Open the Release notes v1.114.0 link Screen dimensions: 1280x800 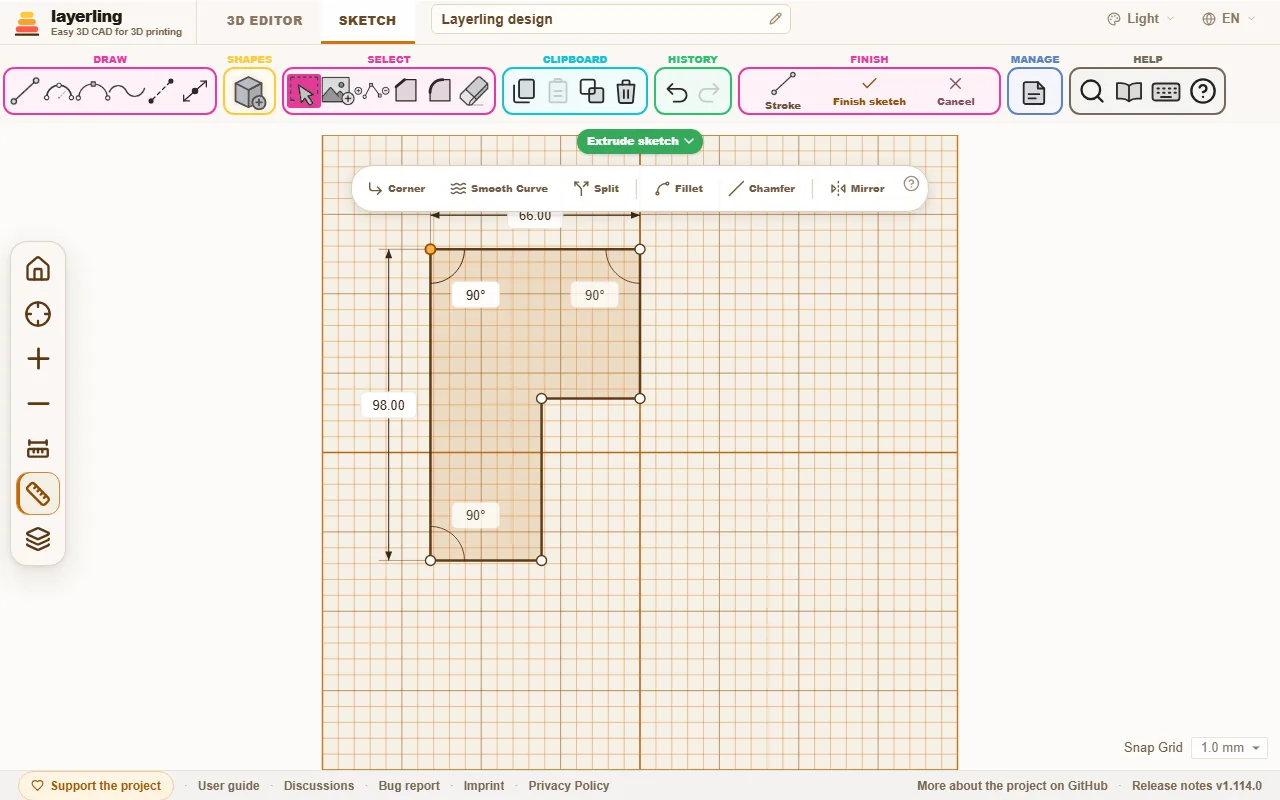[1197, 786]
